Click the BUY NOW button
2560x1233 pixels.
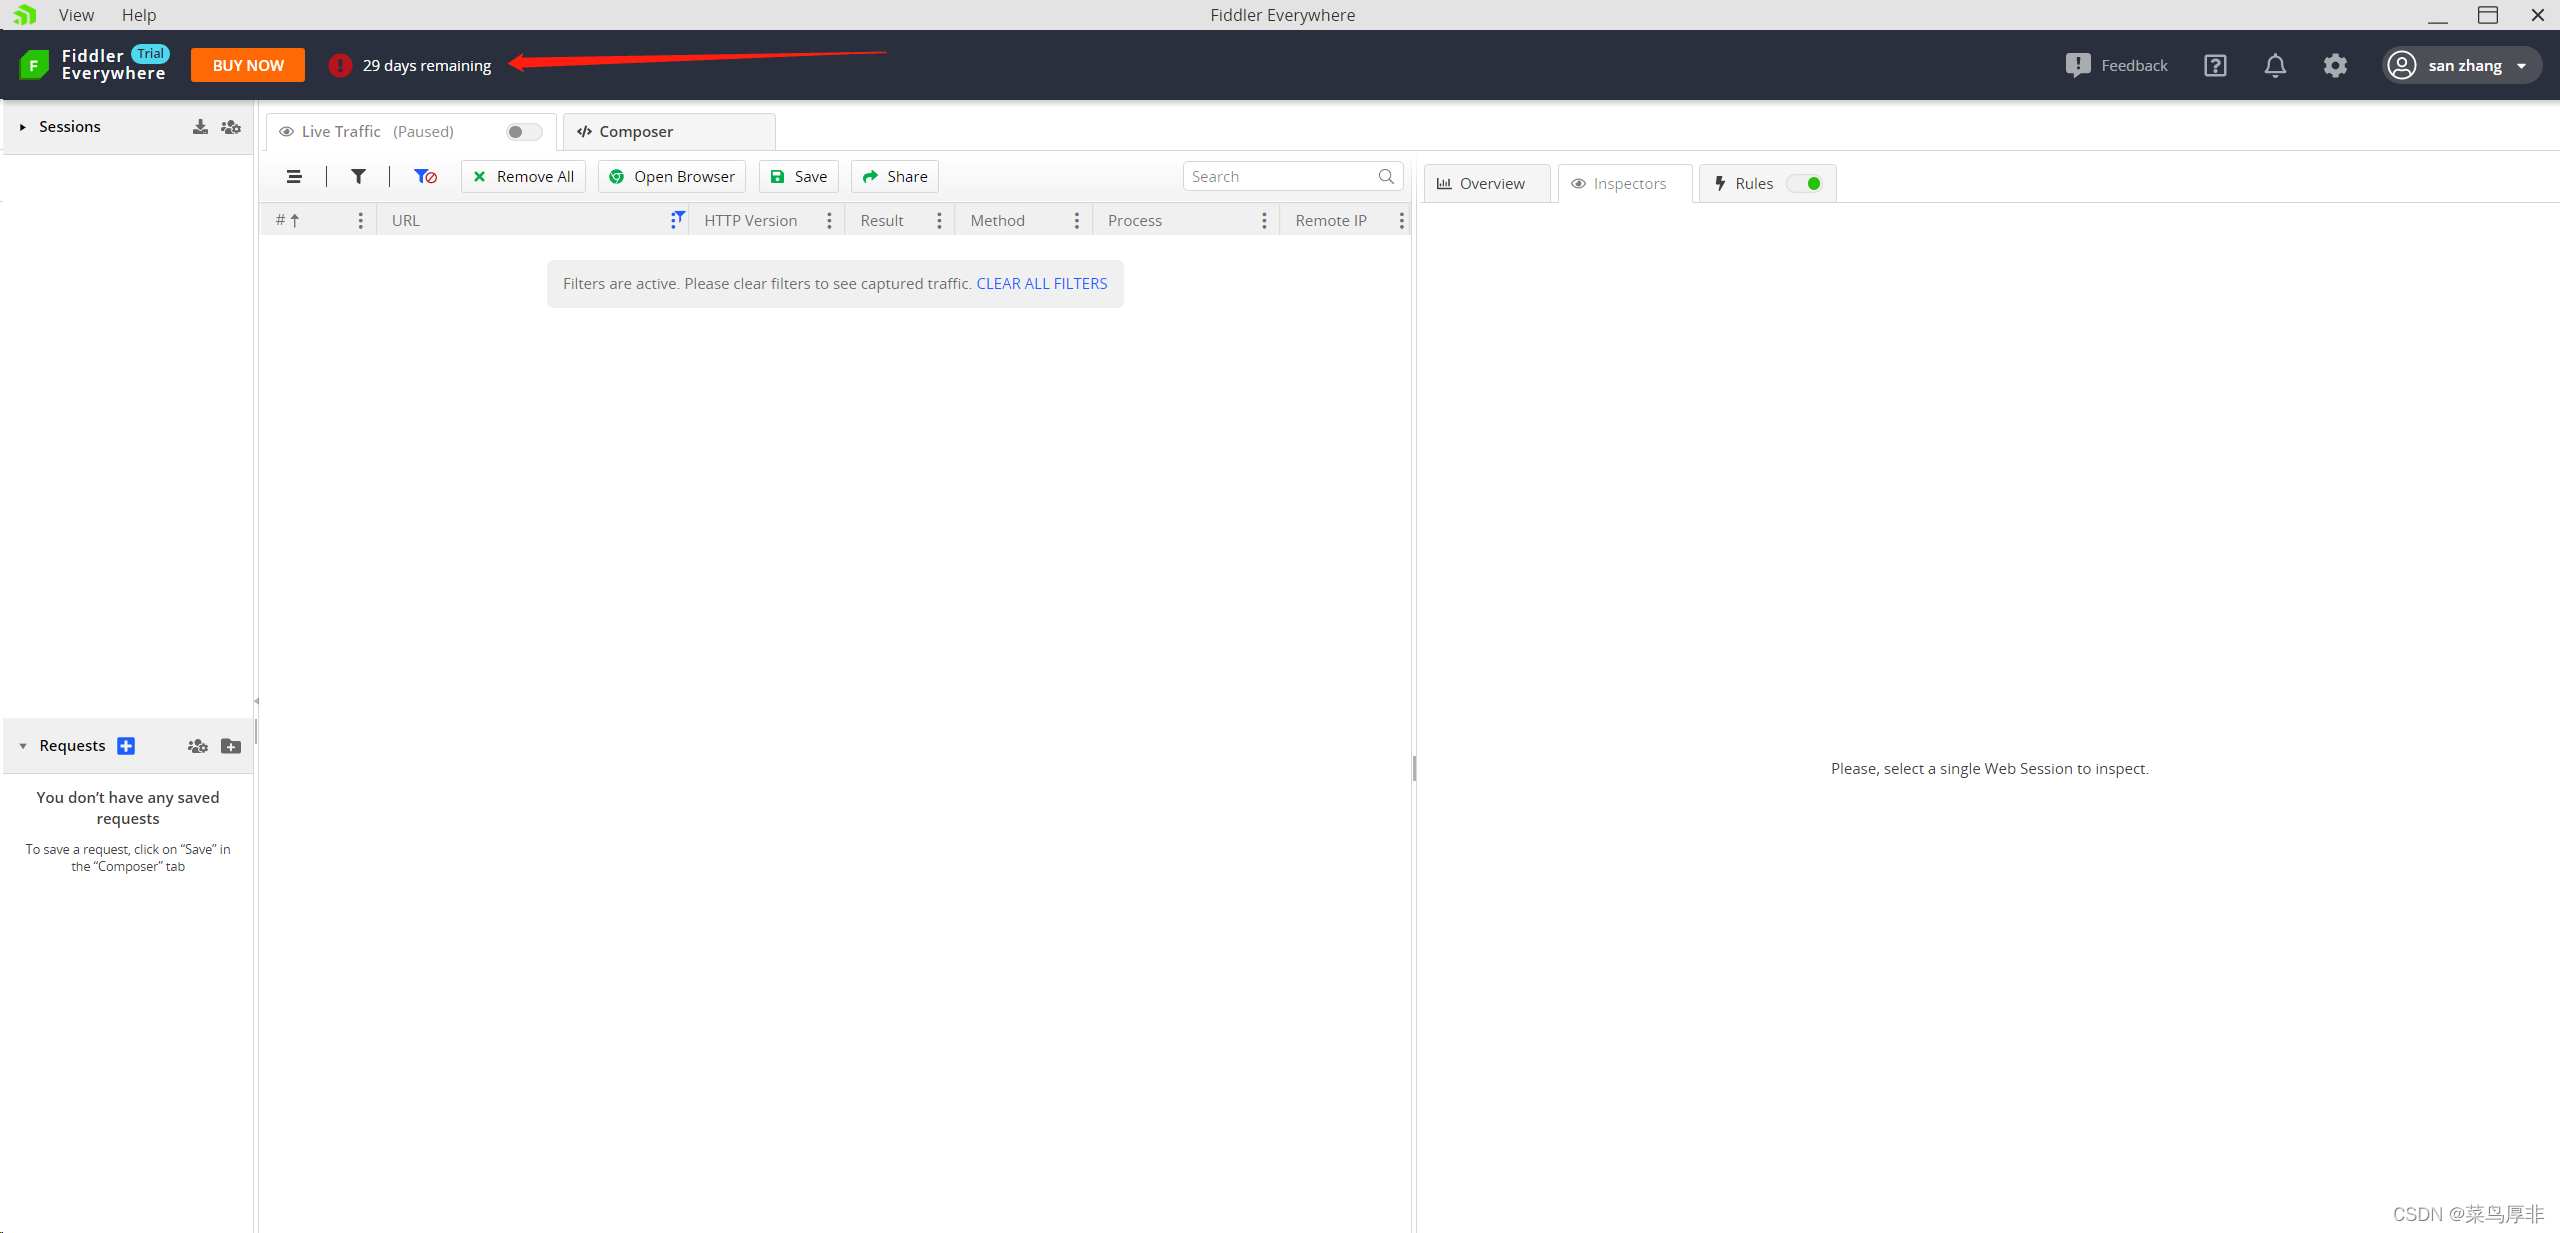pyautogui.click(x=248, y=66)
